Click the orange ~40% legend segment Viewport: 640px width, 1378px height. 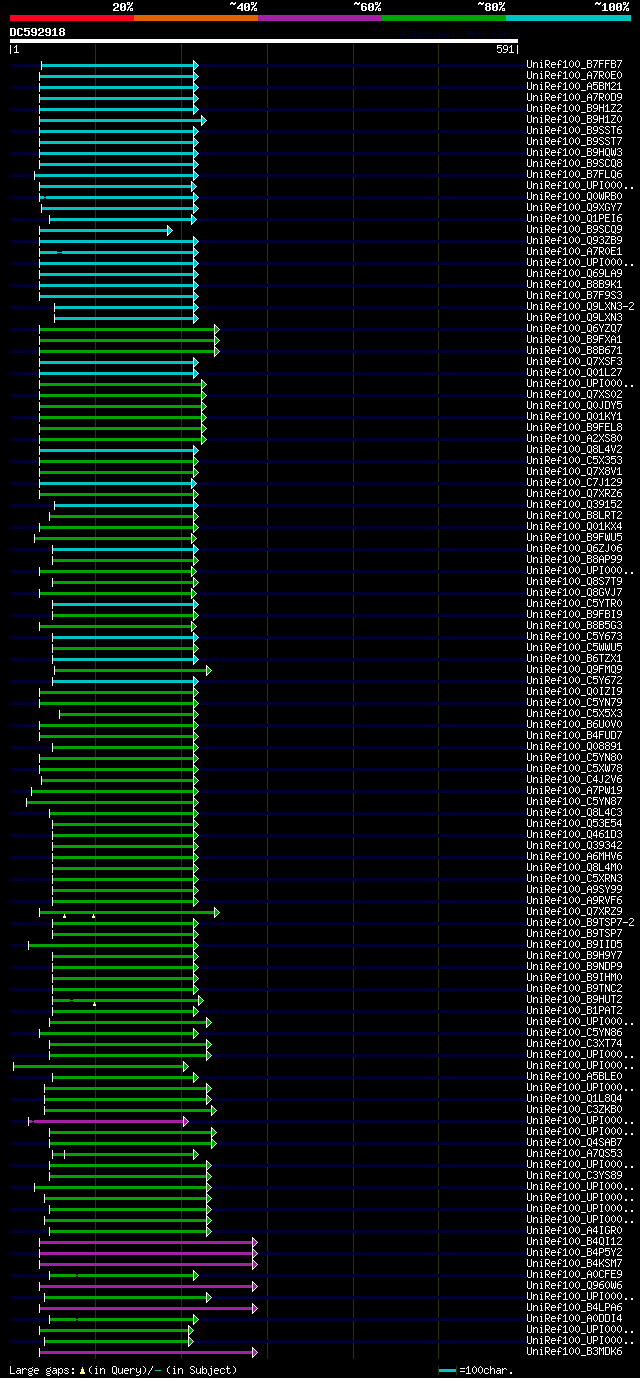[x=195, y=17]
